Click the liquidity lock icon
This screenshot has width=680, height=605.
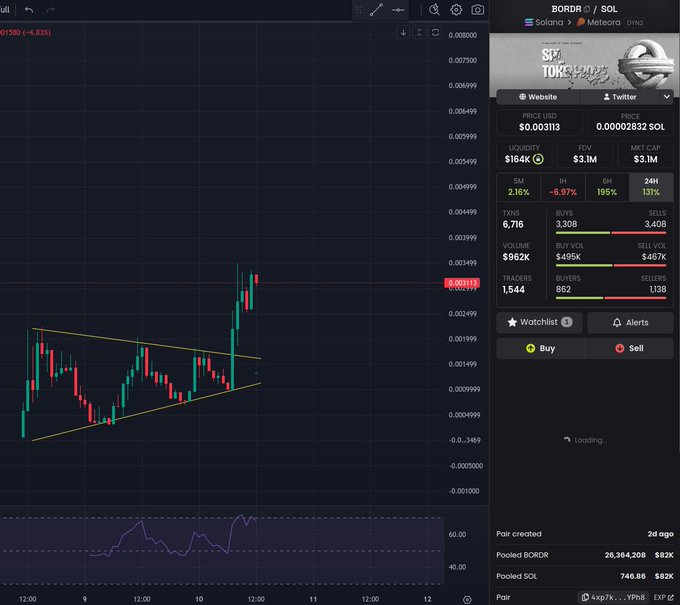point(538,159)
